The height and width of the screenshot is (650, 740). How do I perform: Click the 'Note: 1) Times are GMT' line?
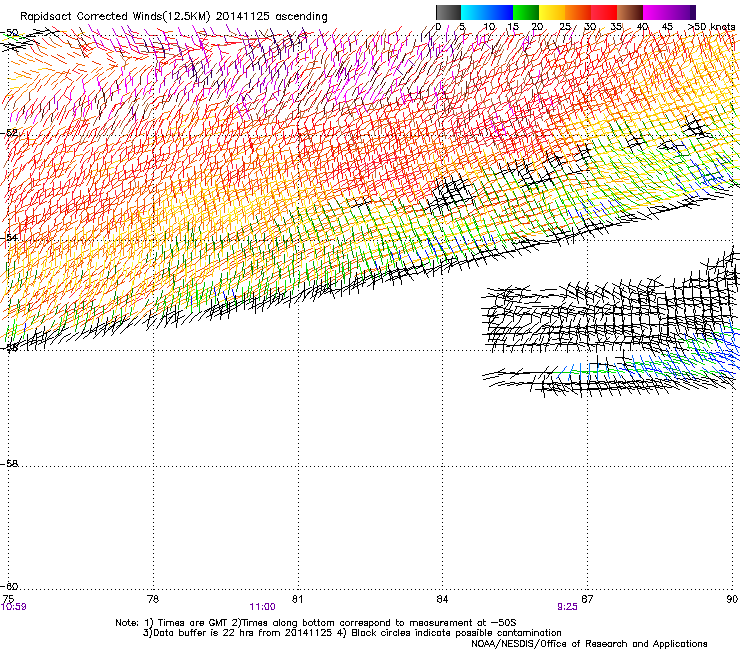click(x=316, y=623)
